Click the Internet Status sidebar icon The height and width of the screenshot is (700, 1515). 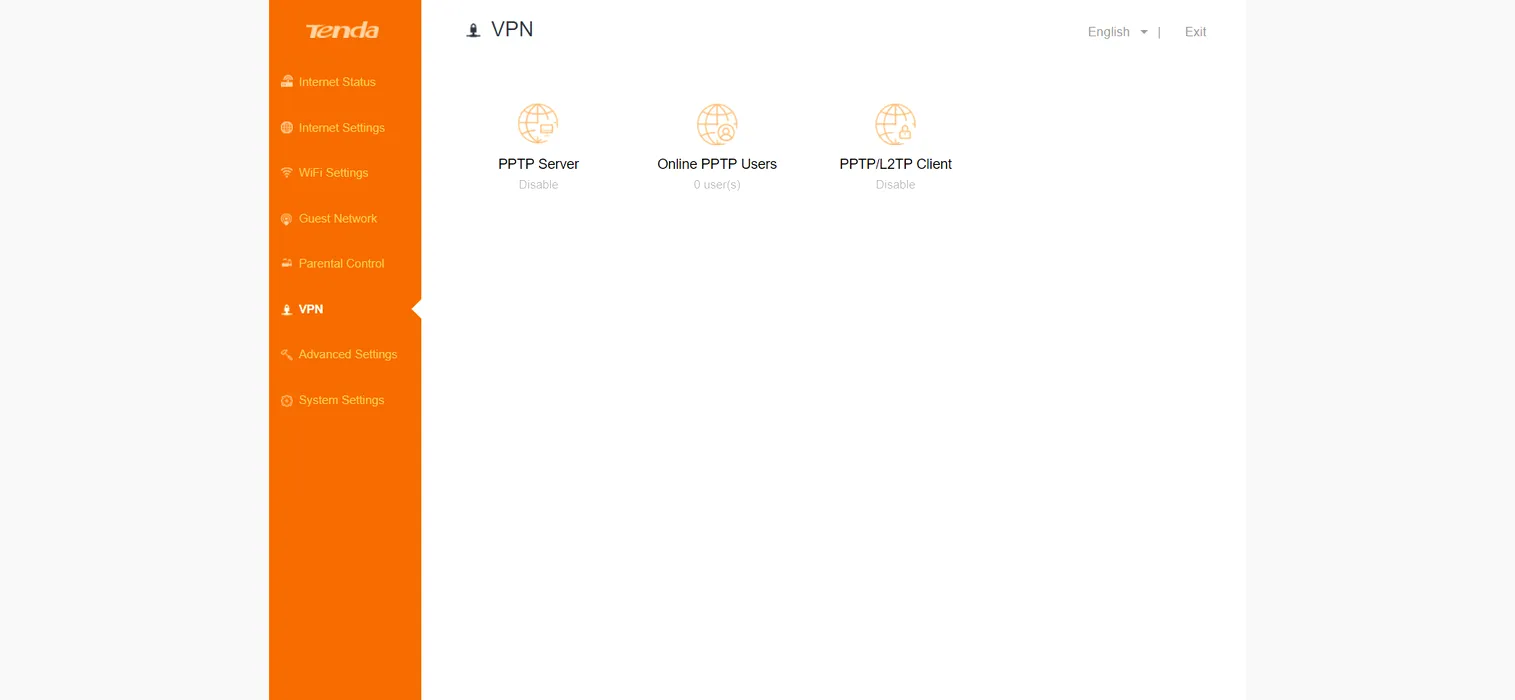(x=287, y=82)
